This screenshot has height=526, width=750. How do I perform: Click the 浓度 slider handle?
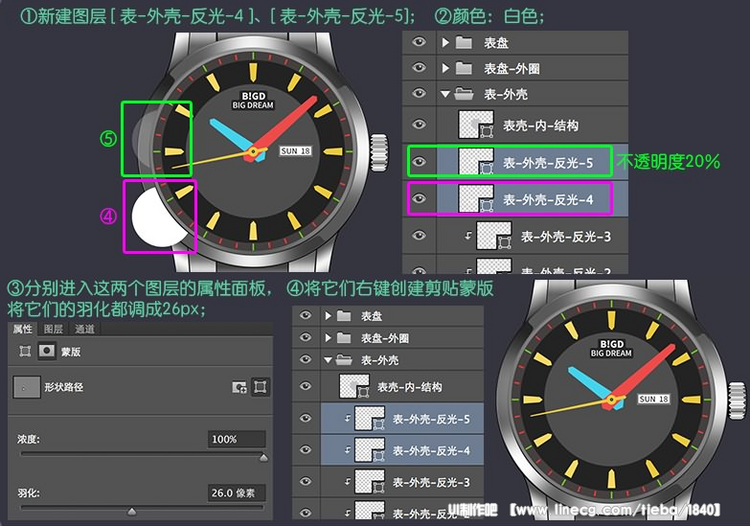264,458
